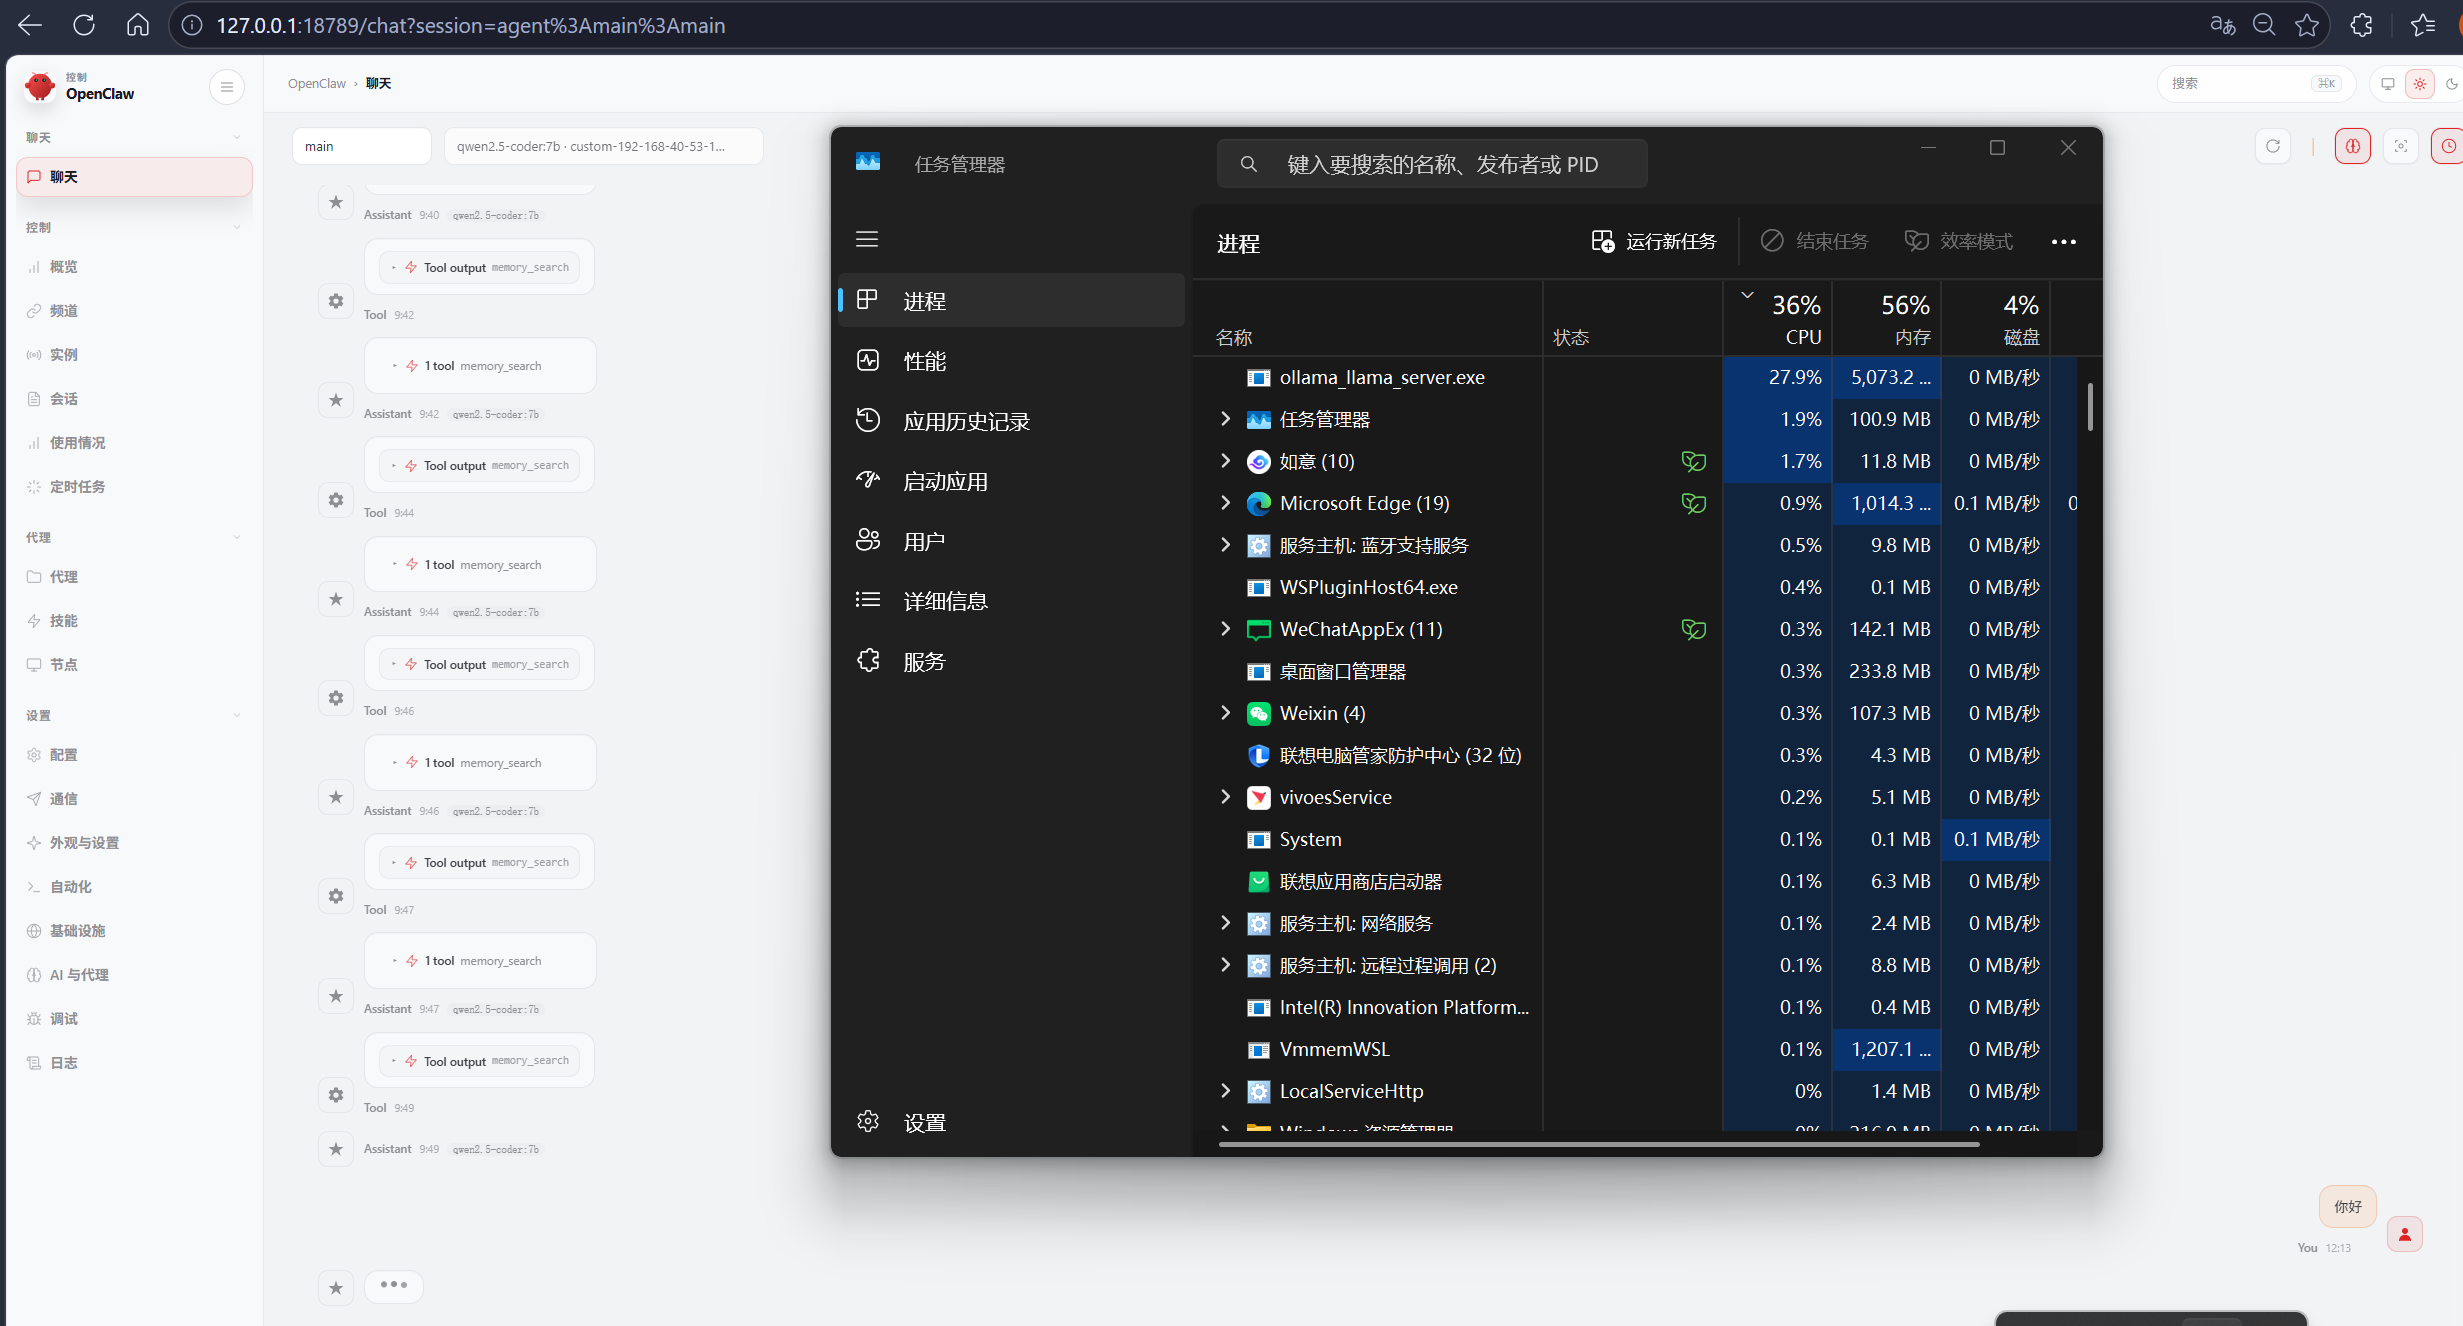Image resolution: width=2463 pixels, height=1326 pixels.
Task: Open the main session selector
Action: tap(361, 146)
